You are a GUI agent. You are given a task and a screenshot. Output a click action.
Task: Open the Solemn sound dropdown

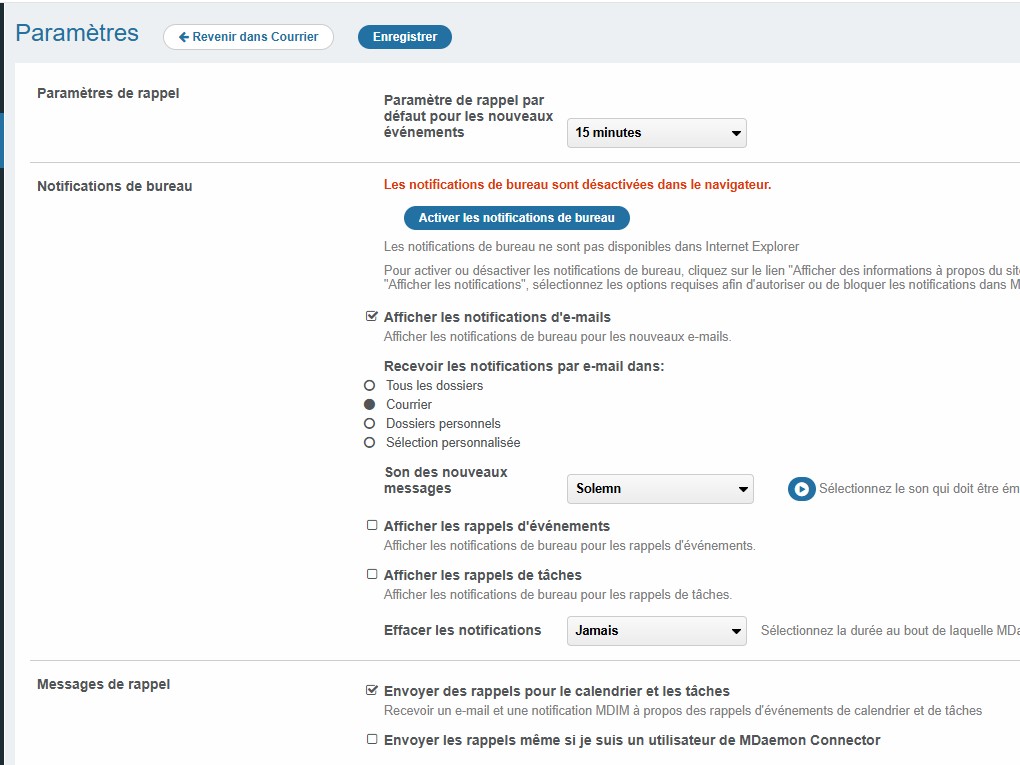659,489
